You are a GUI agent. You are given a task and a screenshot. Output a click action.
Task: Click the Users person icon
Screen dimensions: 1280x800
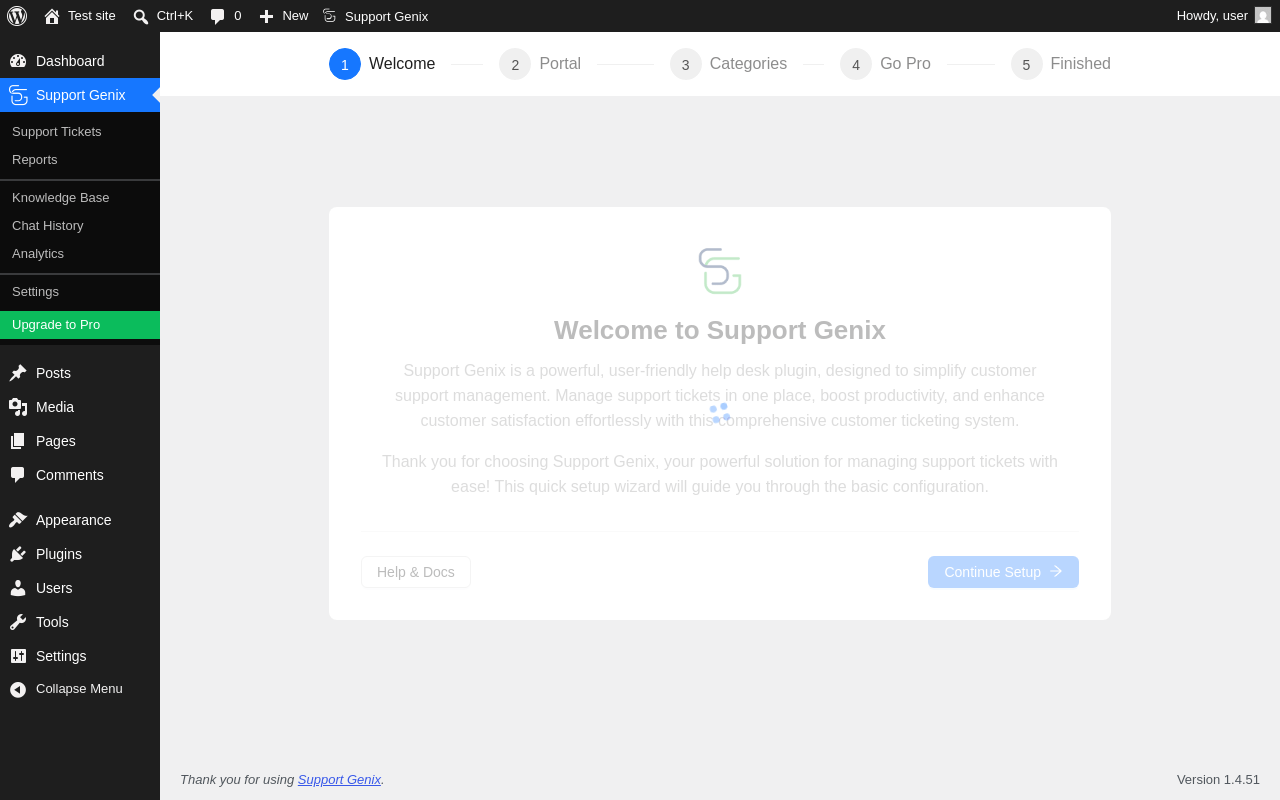[x=18, y=588]
